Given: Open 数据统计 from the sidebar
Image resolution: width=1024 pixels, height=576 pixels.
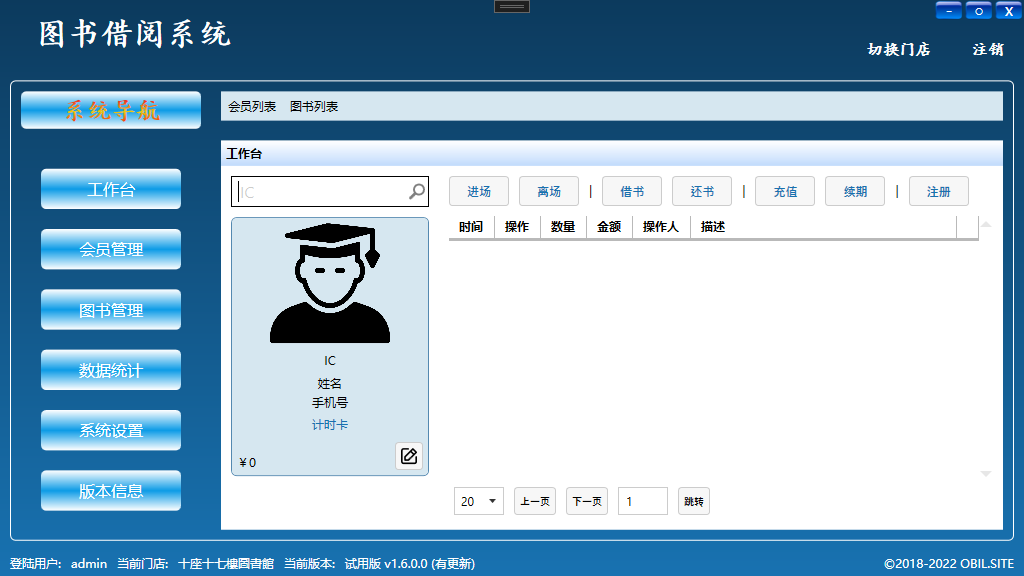Looking at the screenshot, I should (x=110, y=369).
